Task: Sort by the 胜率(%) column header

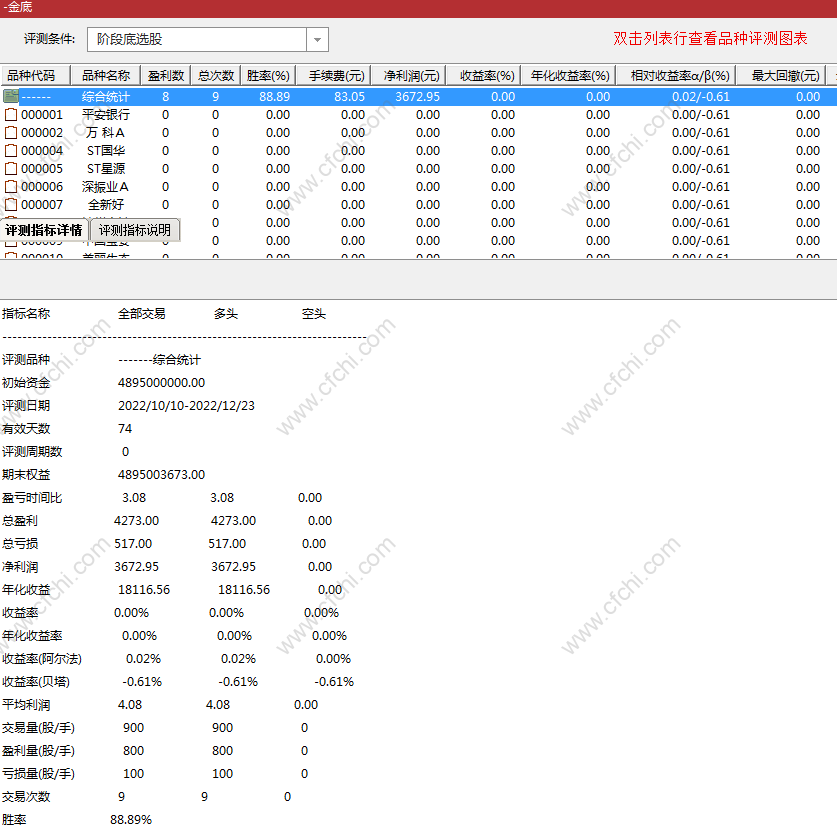Action: click(268, 76)
